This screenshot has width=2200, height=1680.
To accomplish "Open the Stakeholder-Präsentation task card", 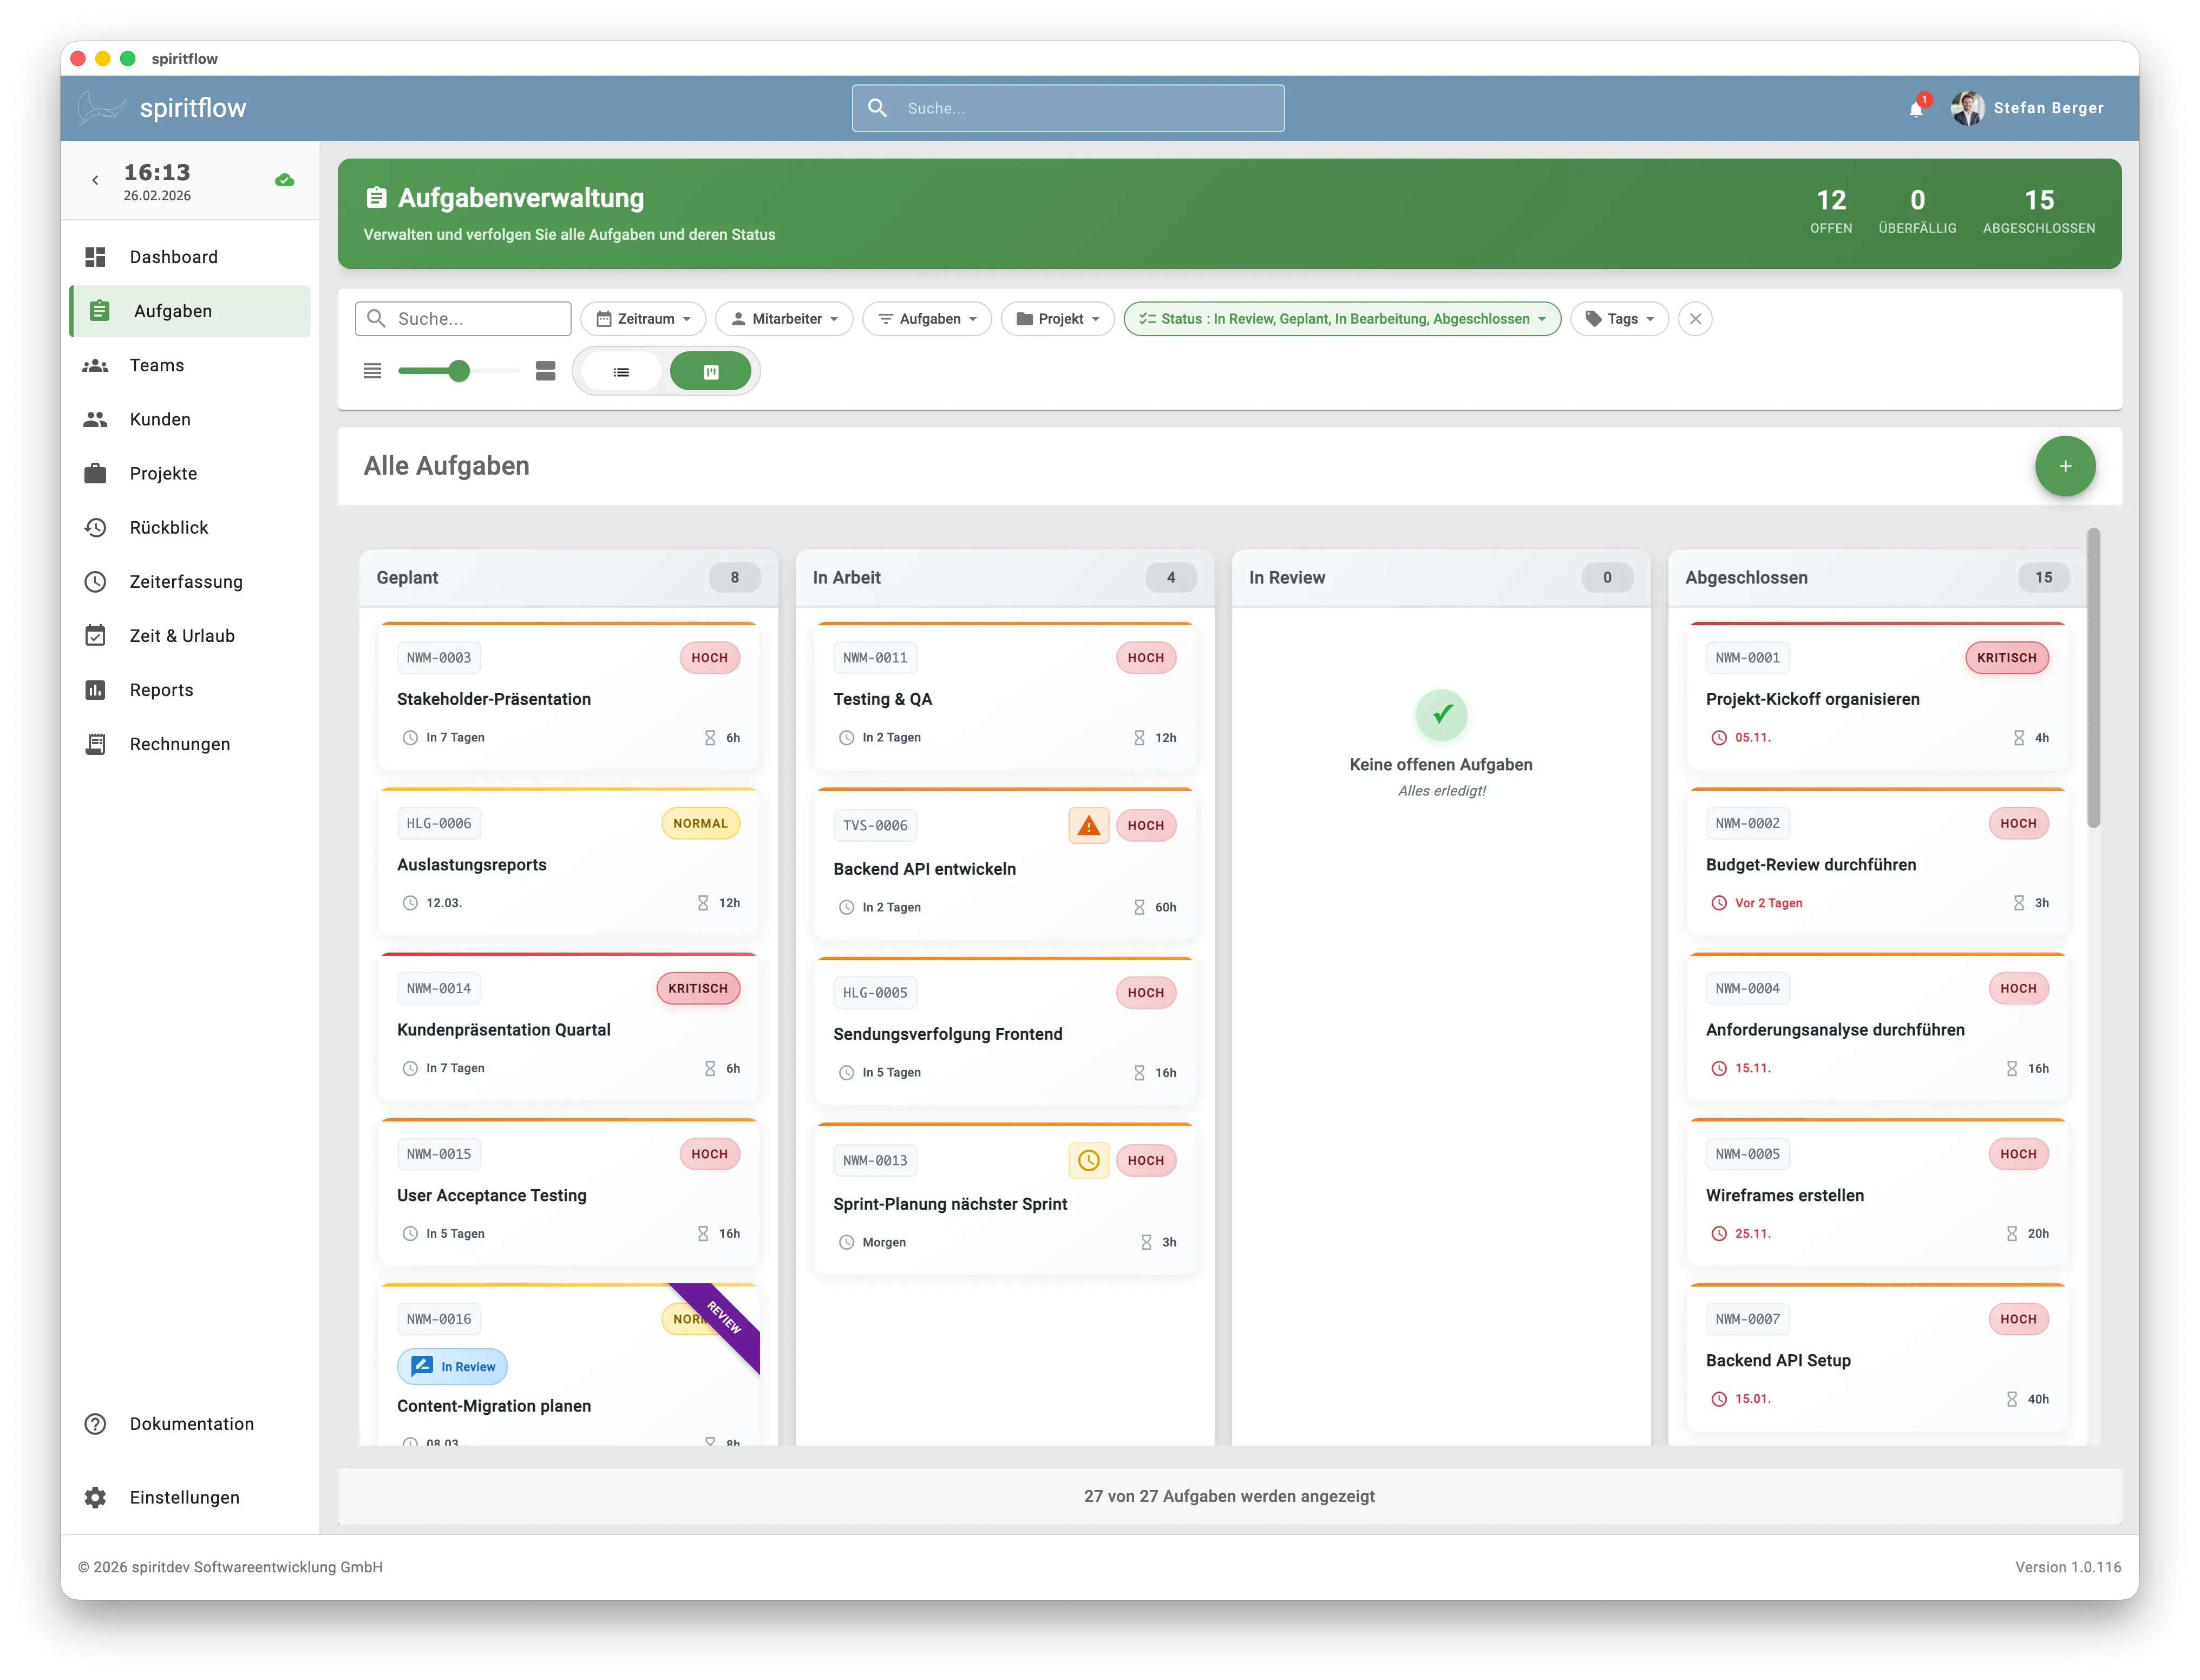I will tap(568, 697).
